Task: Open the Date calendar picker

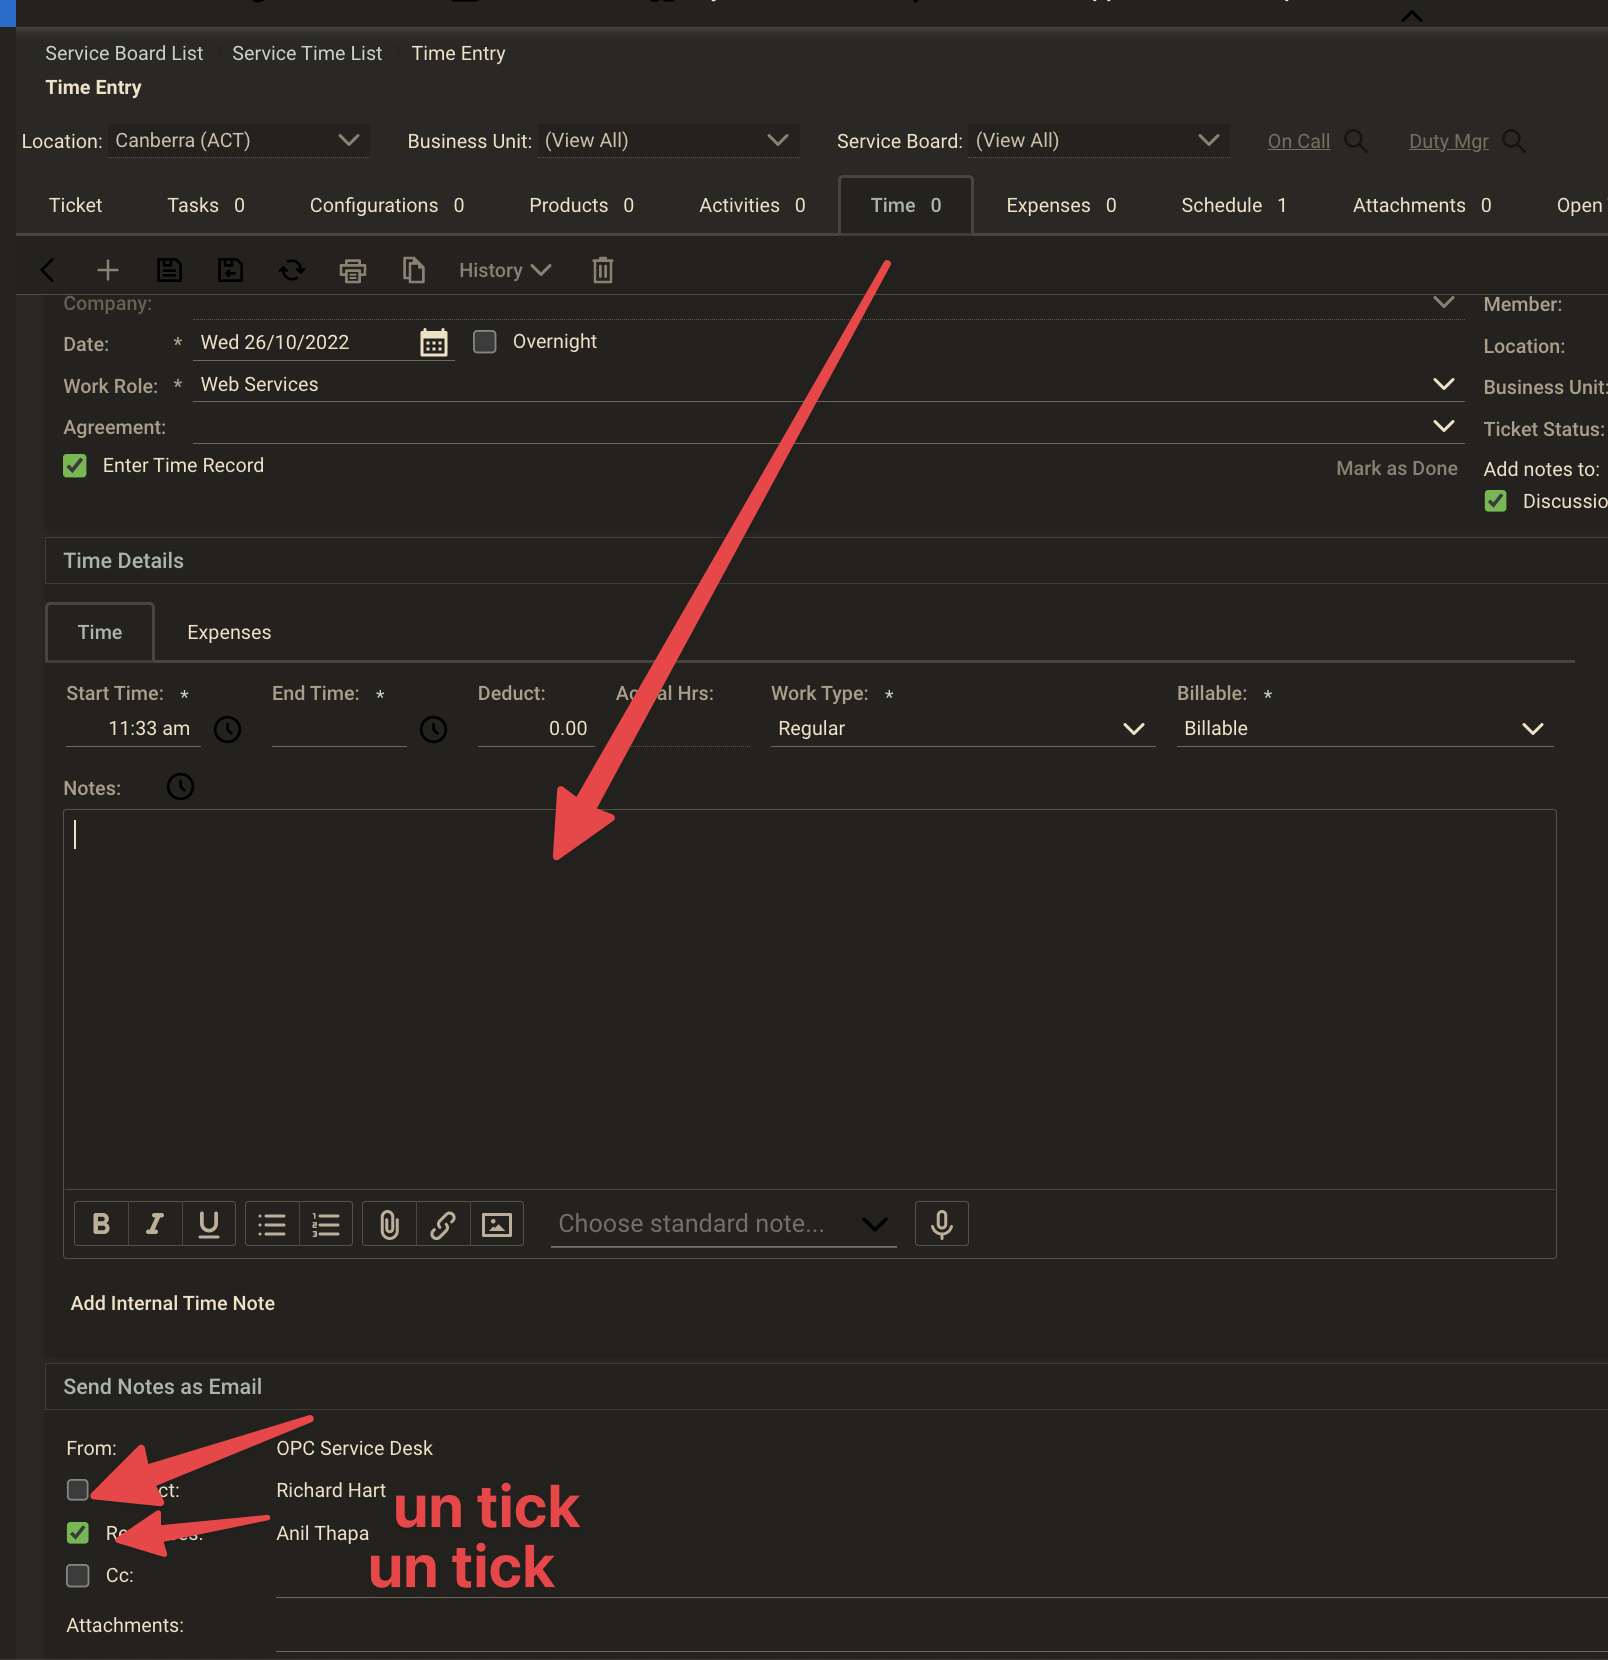Action: click(x=434, y=343)
